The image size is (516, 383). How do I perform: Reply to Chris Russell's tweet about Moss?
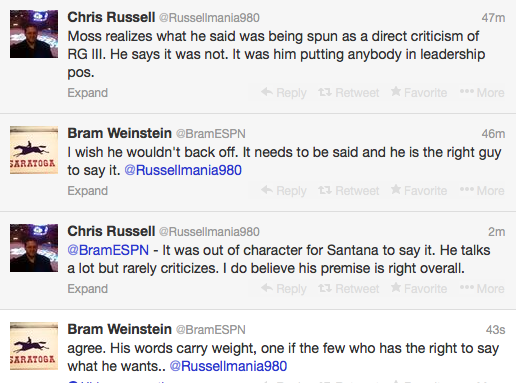pyautogui.click(x=284, y=92)
